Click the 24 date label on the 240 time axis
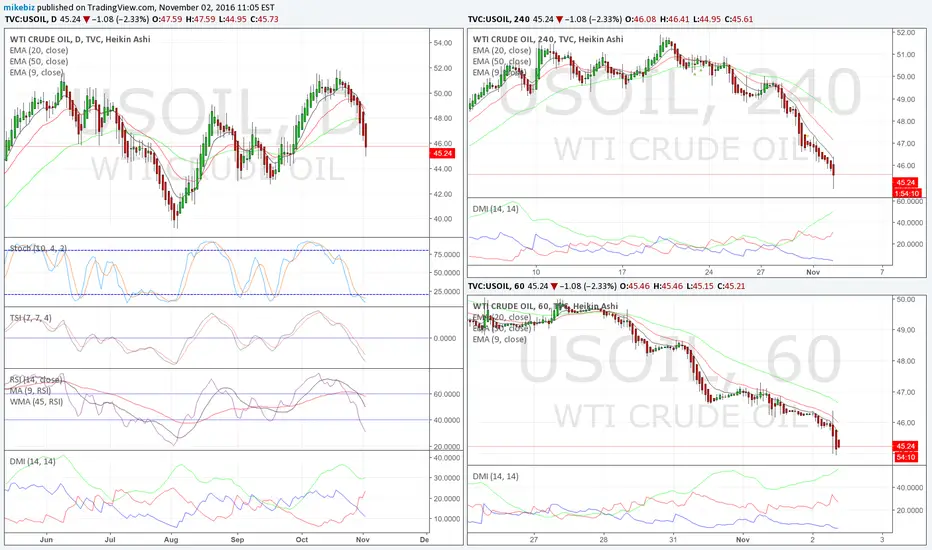Screen dimensions: 932x550 click(709, 272)
